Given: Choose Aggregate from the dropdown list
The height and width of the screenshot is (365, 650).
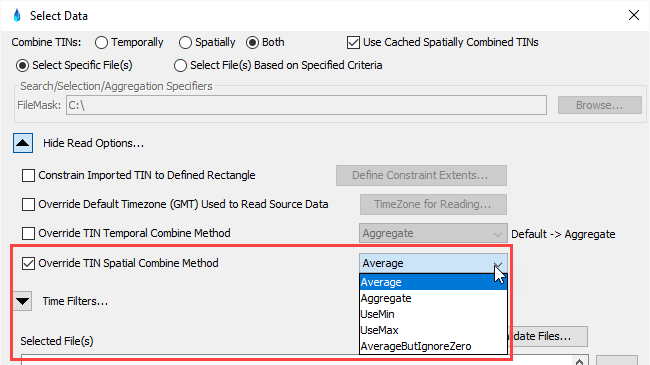Looking at the screenshot, I should pos(433,298).
